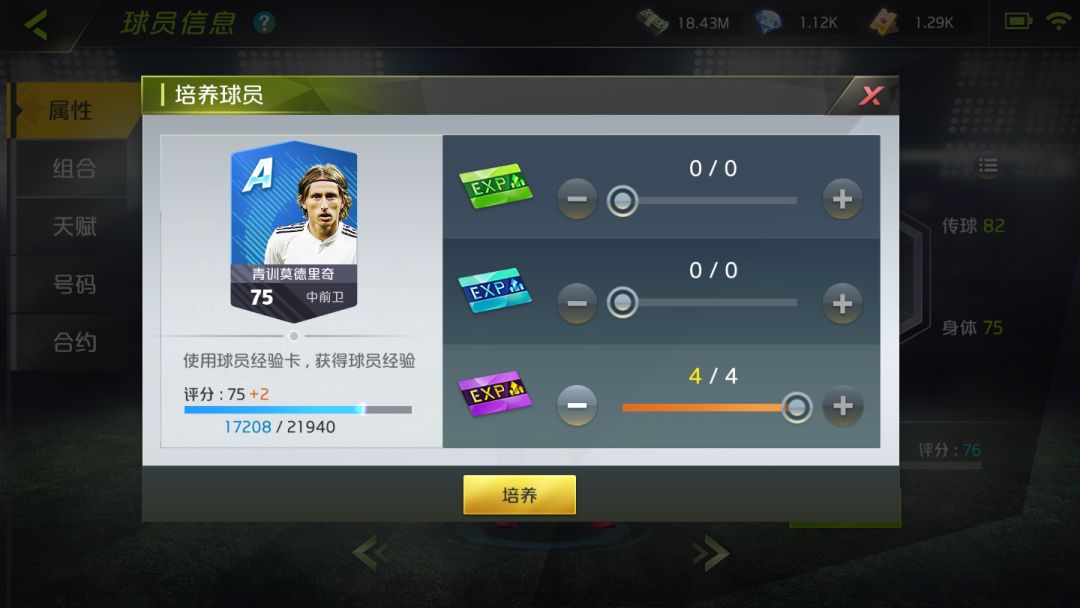
Task: Close the 培养球员 dialog
Action: pos(871,96)
